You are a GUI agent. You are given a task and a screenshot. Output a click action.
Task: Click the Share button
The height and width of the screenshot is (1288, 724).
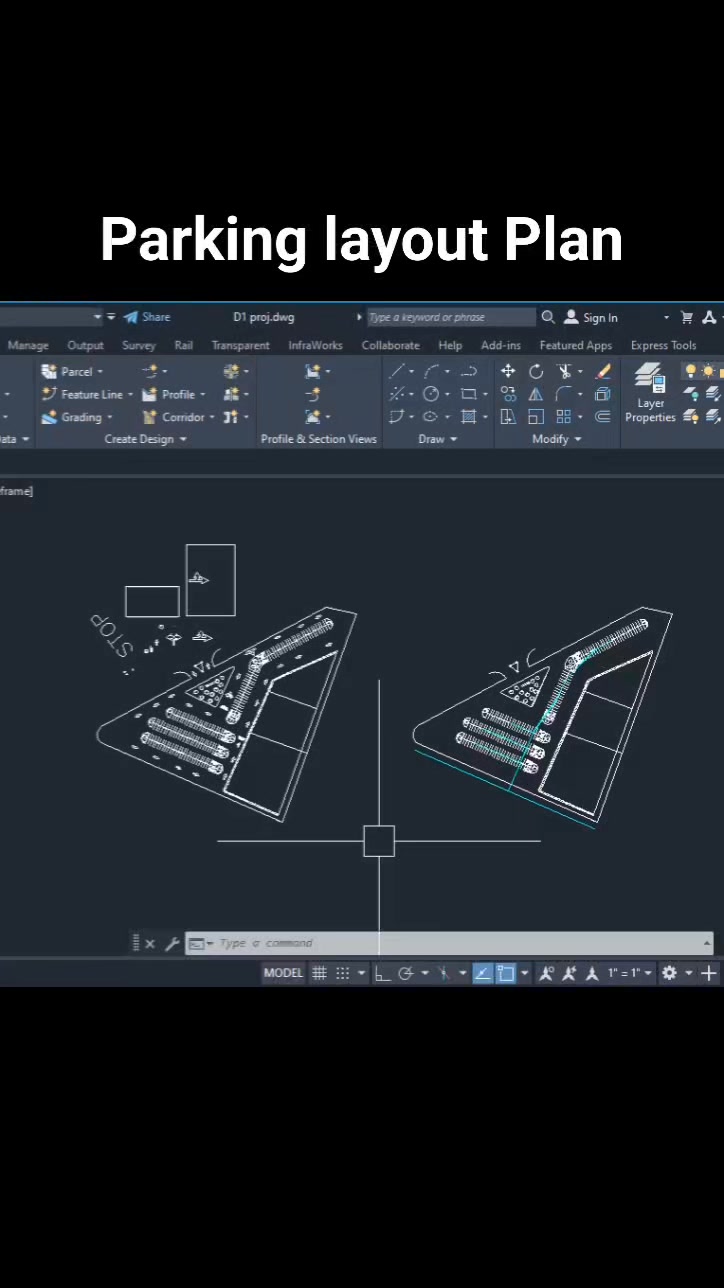[x=147, y=317]
